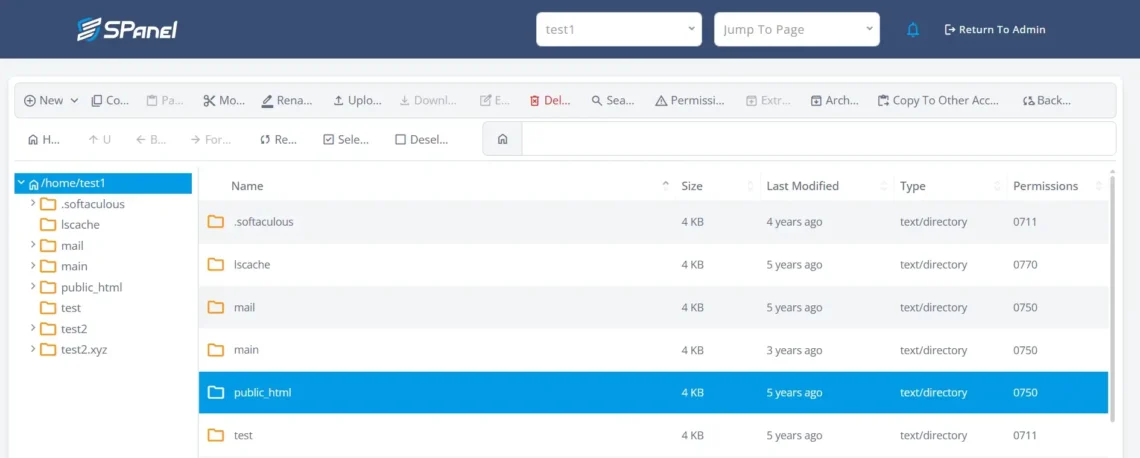Select the test row in file list
This screenshot has width=1140, height=458.
(653, 435)
